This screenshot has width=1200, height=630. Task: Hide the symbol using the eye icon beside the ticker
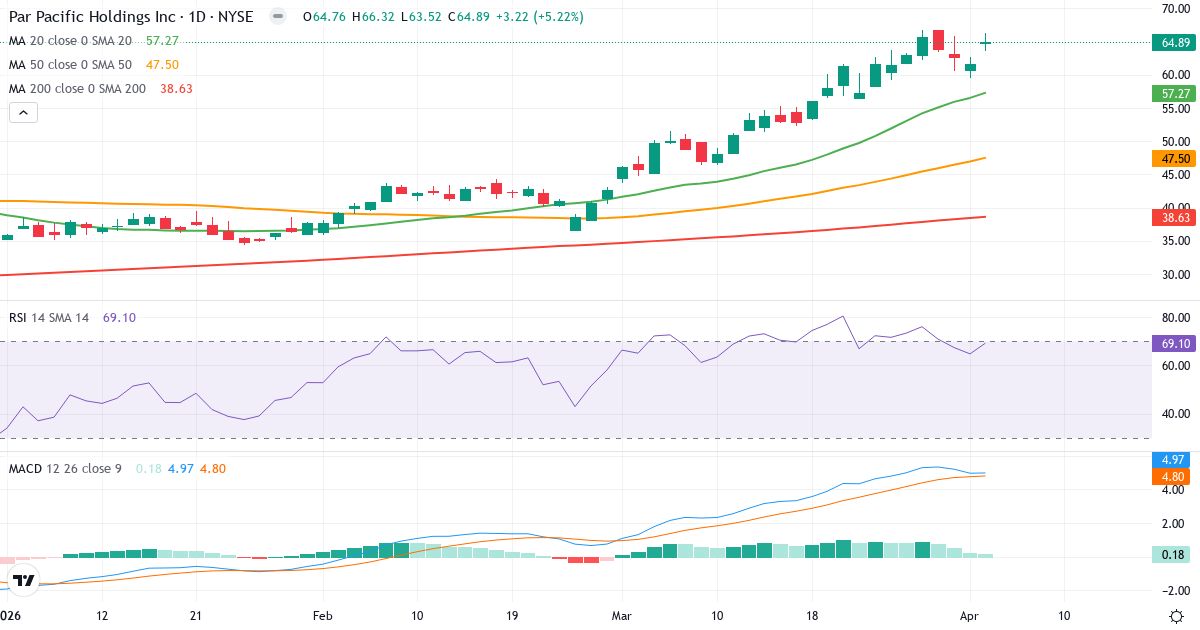[x=278, y=16]
